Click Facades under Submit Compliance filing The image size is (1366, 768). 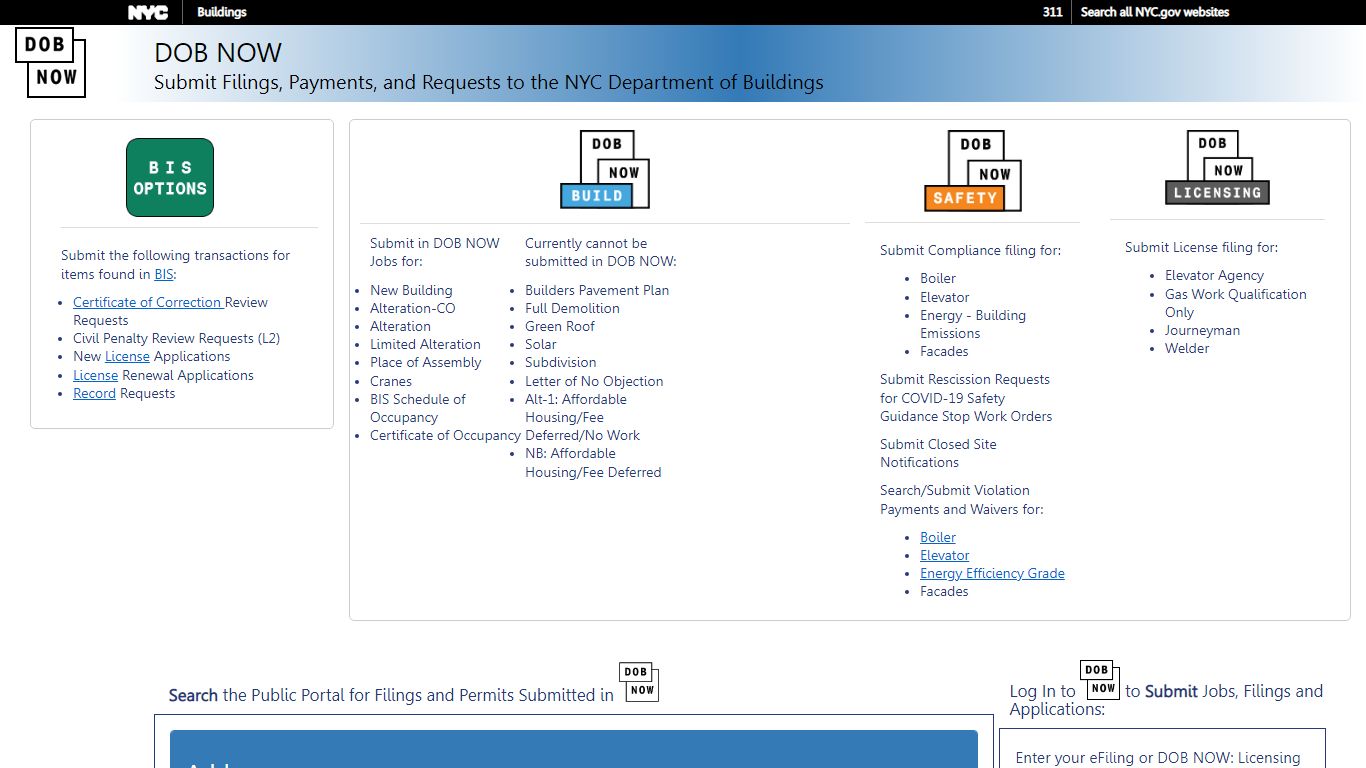(x=944, y=351)
